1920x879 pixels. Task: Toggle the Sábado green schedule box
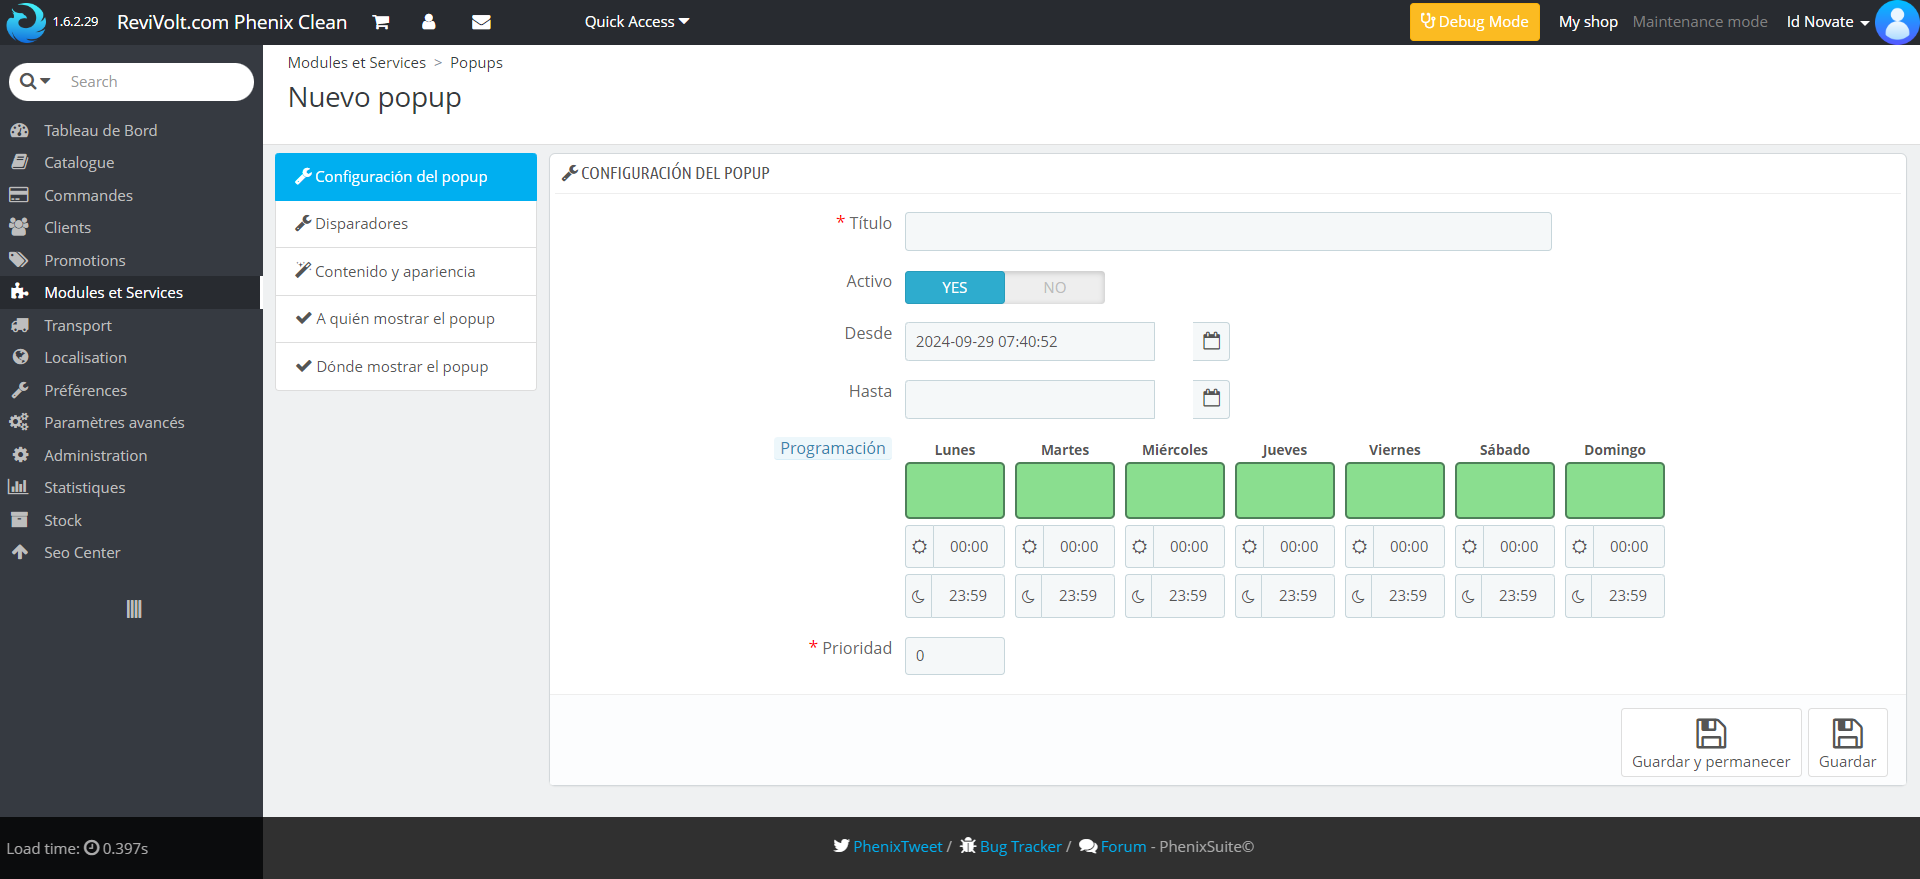tap(1505, 490)
